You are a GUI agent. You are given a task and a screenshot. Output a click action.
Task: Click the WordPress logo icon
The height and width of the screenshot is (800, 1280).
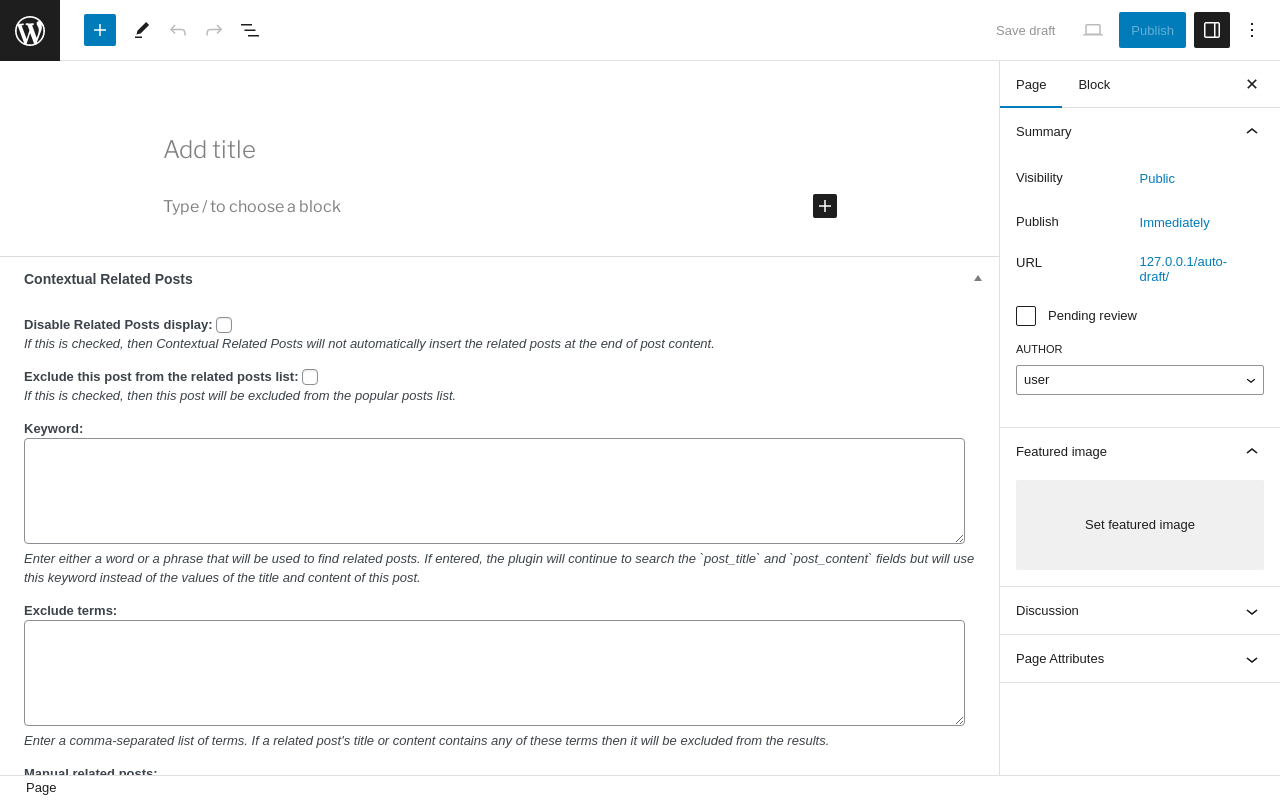(x=30, y=30)
